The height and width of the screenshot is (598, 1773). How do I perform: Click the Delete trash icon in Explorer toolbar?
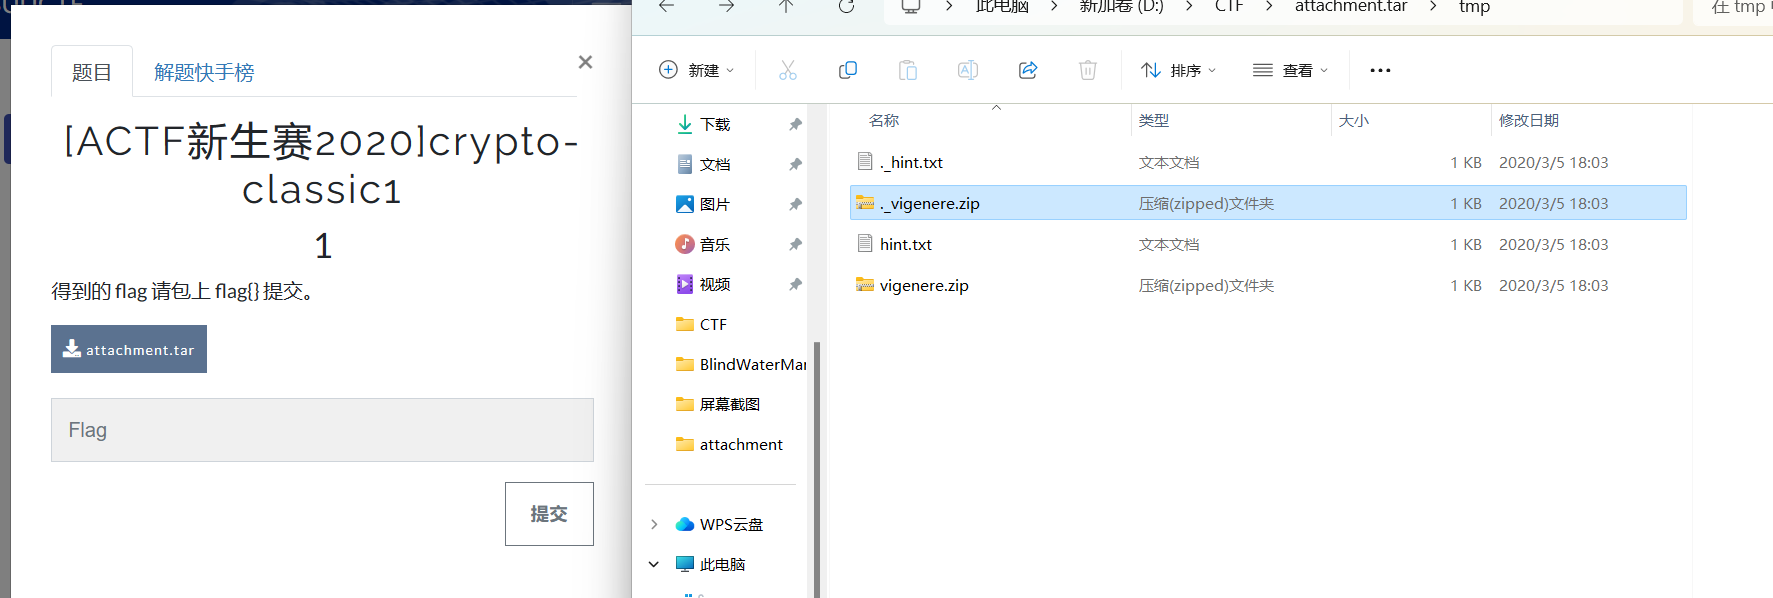click(1088, 70)
